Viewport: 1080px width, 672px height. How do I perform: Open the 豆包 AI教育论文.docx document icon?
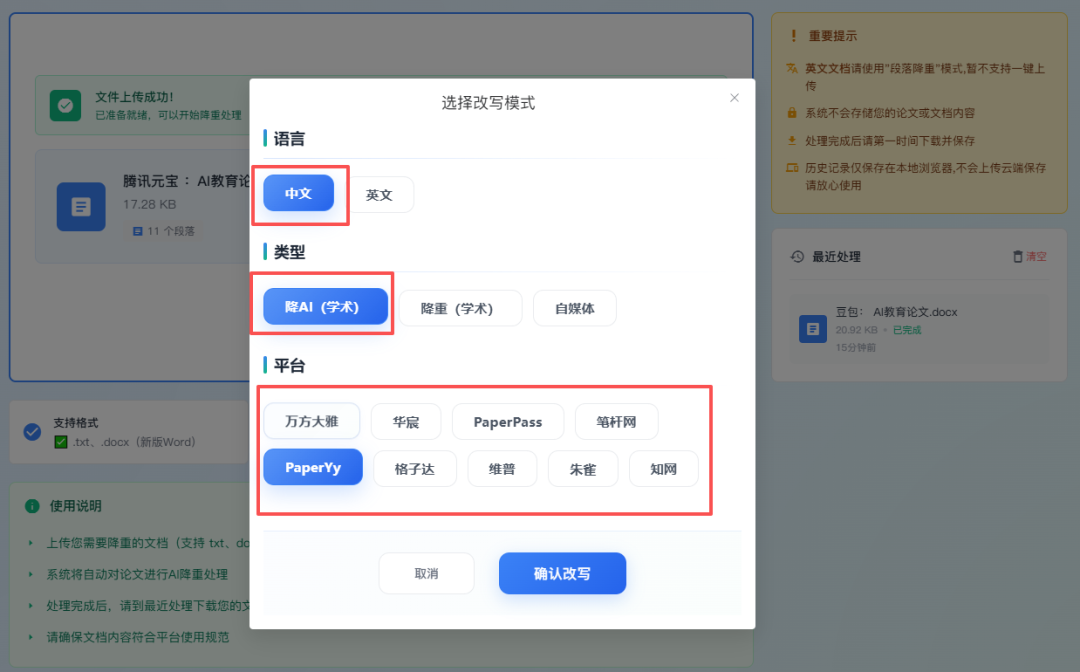point(812,329)
